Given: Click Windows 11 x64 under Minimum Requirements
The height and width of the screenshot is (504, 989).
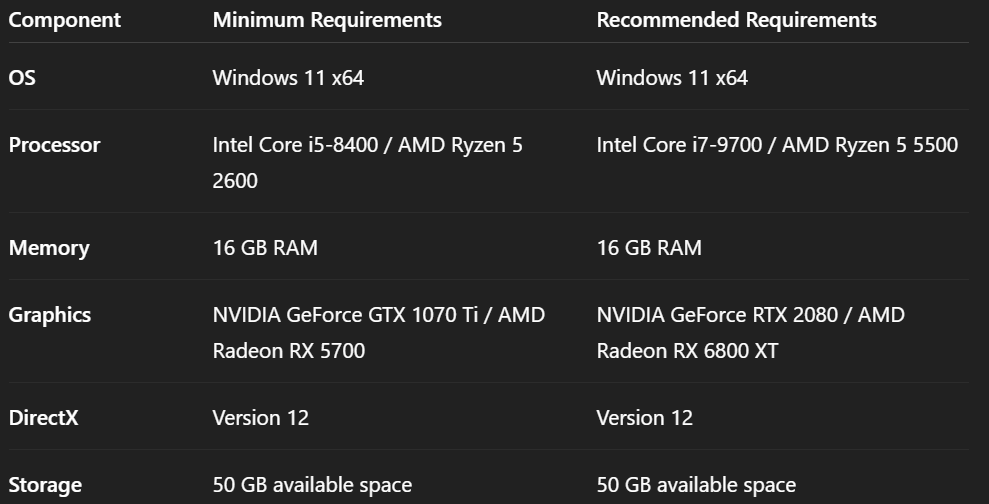Looking at the screenshot, I should [288, 77].
